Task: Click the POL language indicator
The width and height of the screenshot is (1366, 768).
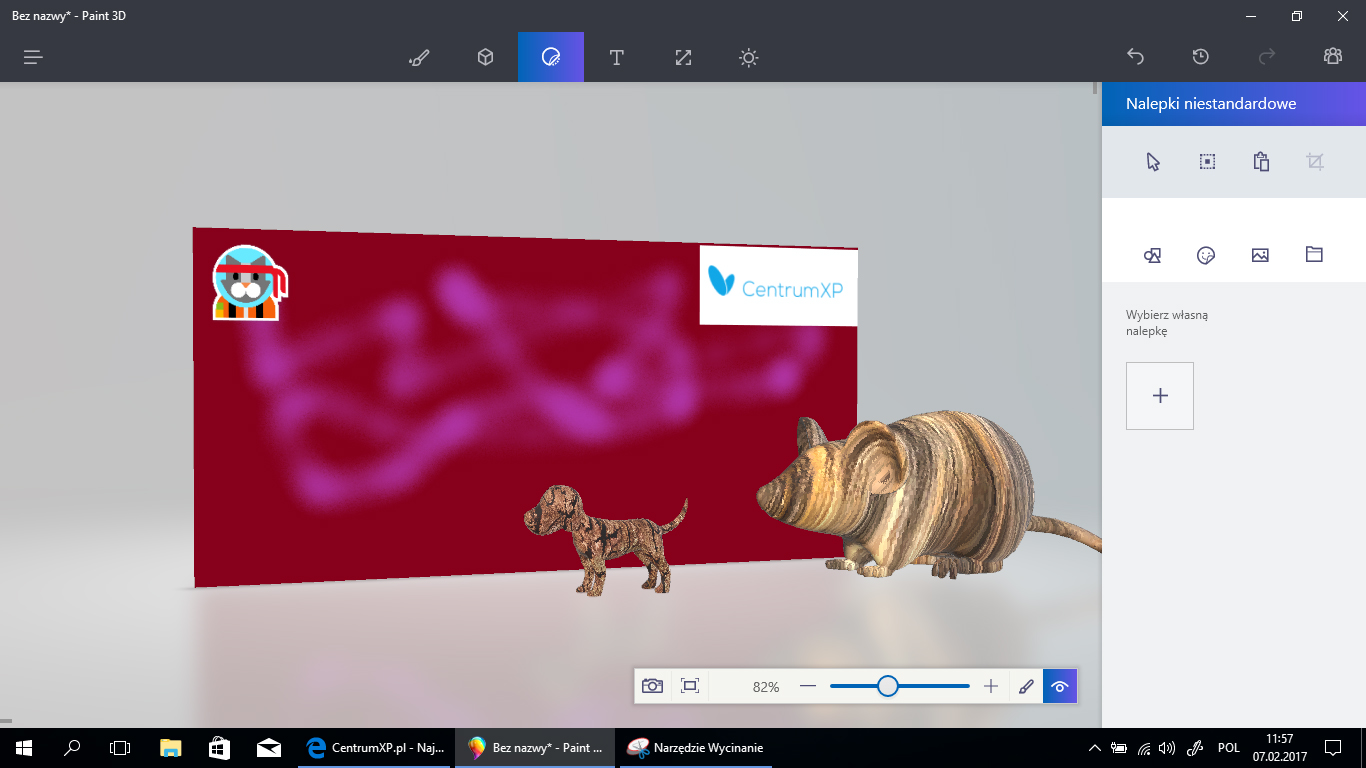Action: (1229, 747)
